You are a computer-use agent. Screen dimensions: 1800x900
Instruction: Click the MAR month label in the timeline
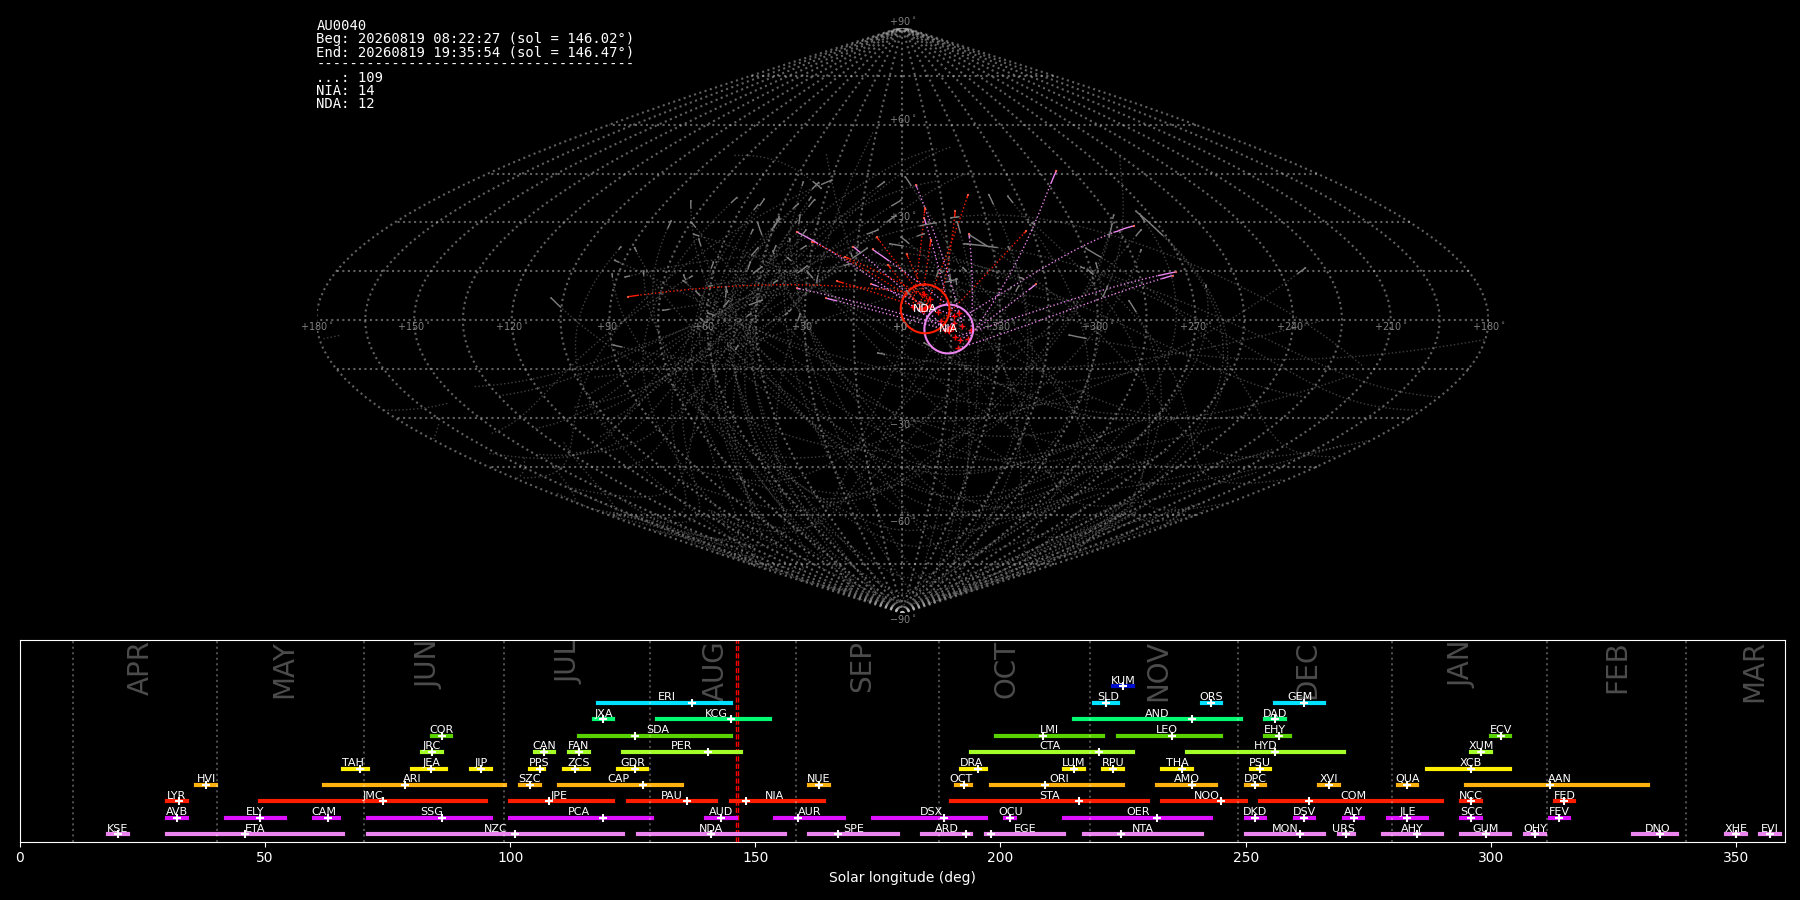tap(1754, 674)
